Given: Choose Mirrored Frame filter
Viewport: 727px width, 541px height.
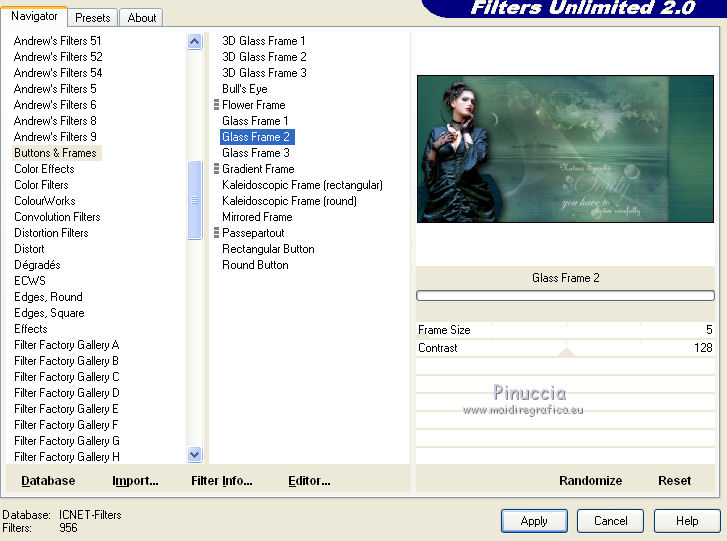Looking at the screenshot, I should (257, 216).
